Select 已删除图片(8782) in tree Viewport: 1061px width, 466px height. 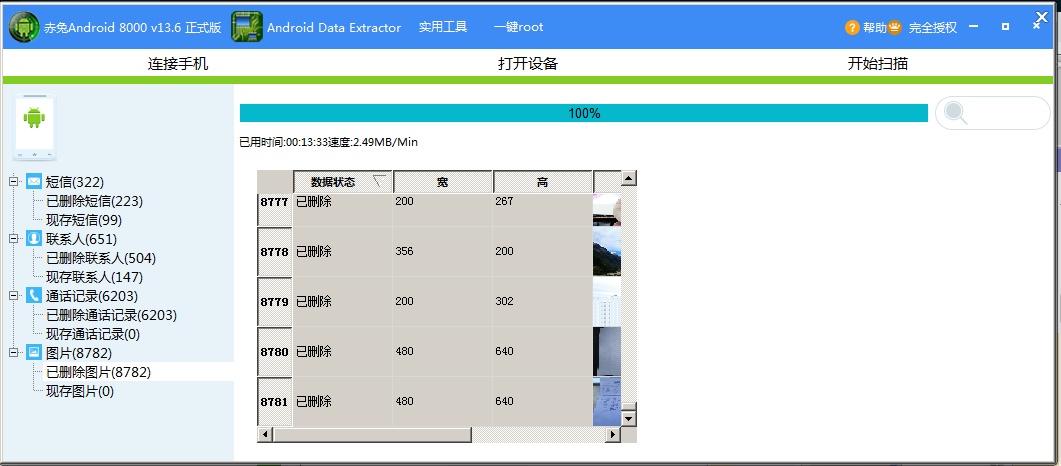97,371
